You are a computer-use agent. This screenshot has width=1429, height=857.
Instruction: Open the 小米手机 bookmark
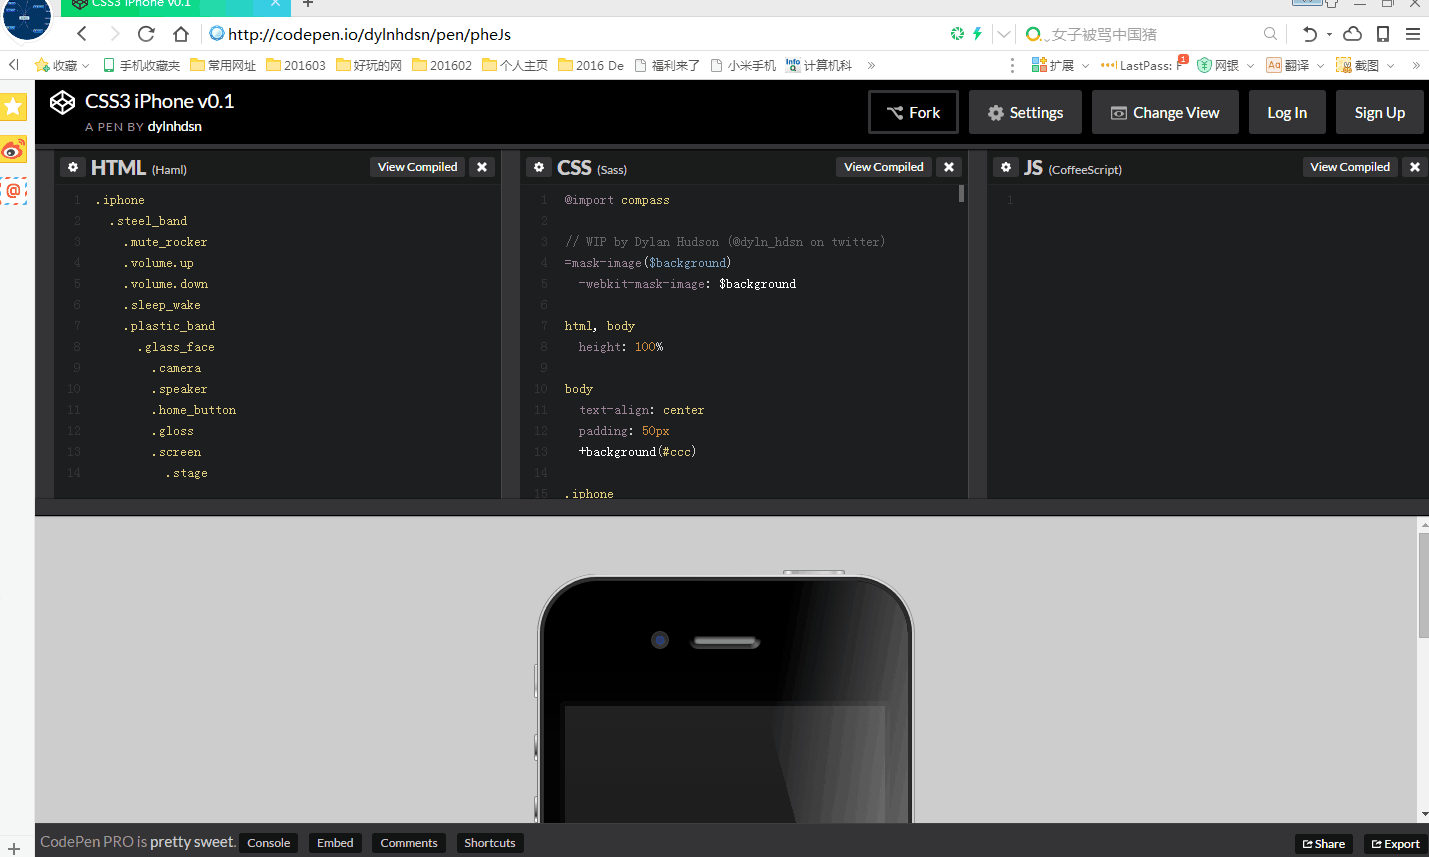pyautogui.click(x=743, y=65)
